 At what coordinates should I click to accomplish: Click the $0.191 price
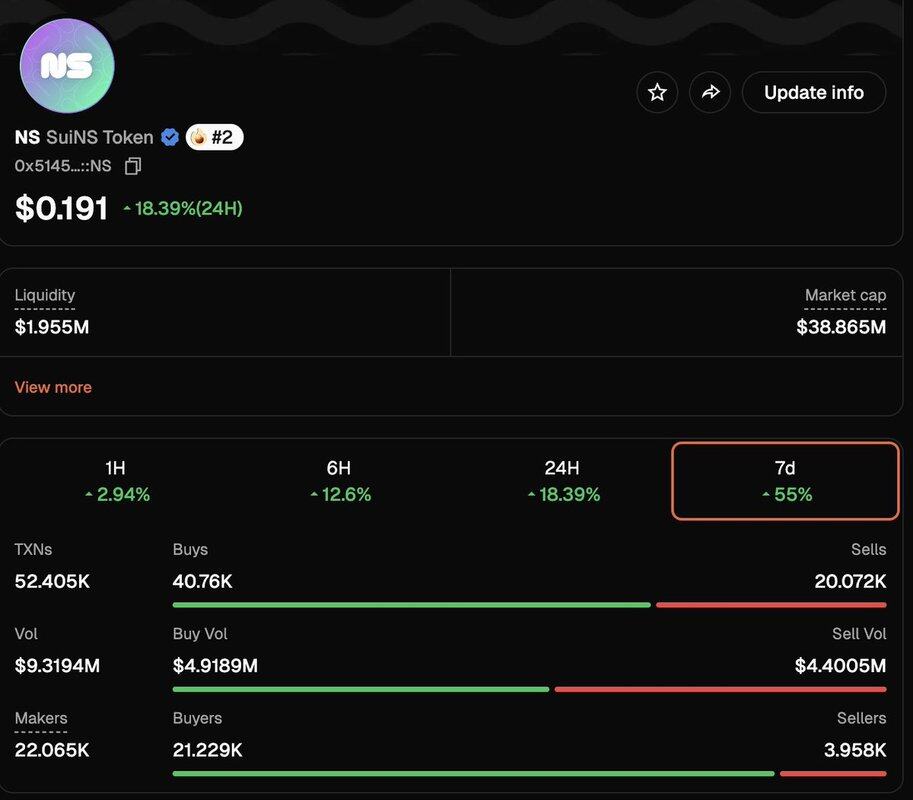tap(61, 208)
